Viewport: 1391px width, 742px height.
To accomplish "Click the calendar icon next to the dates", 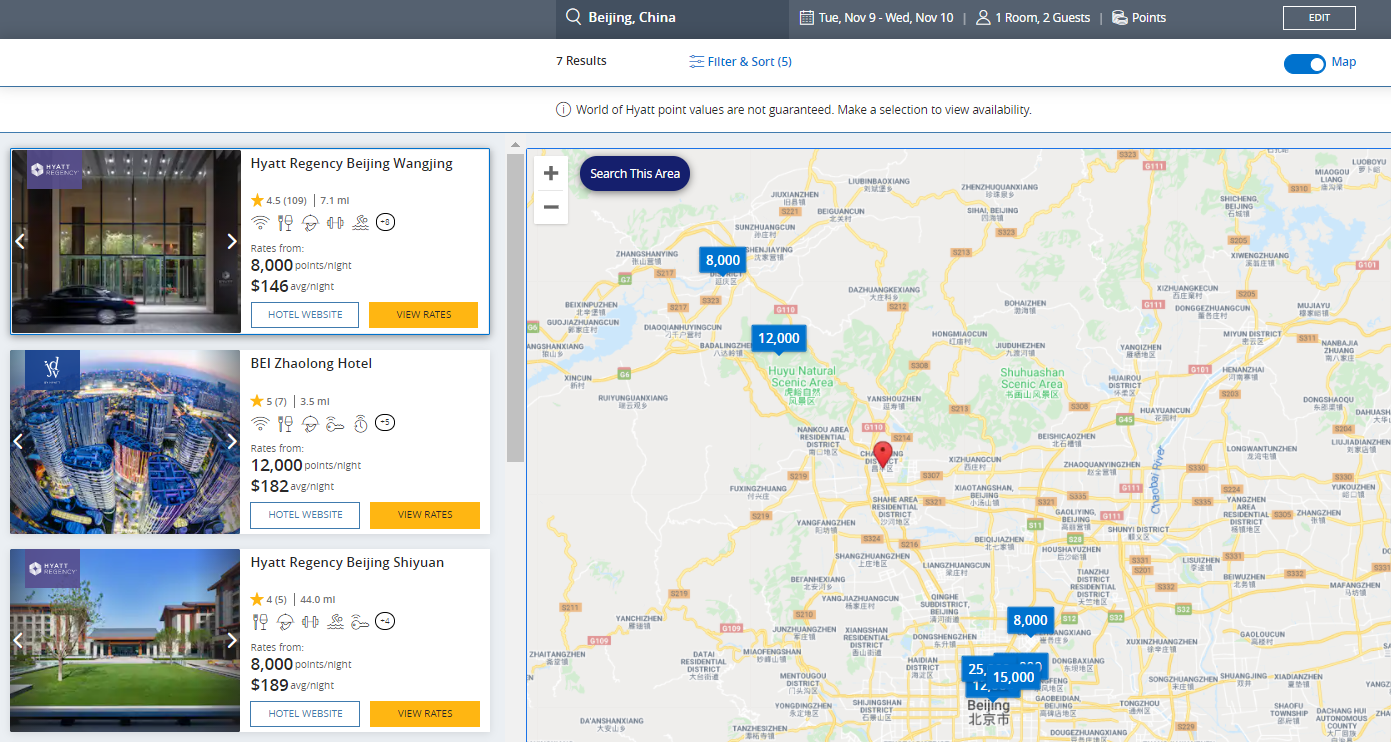I will click(807, 17).
